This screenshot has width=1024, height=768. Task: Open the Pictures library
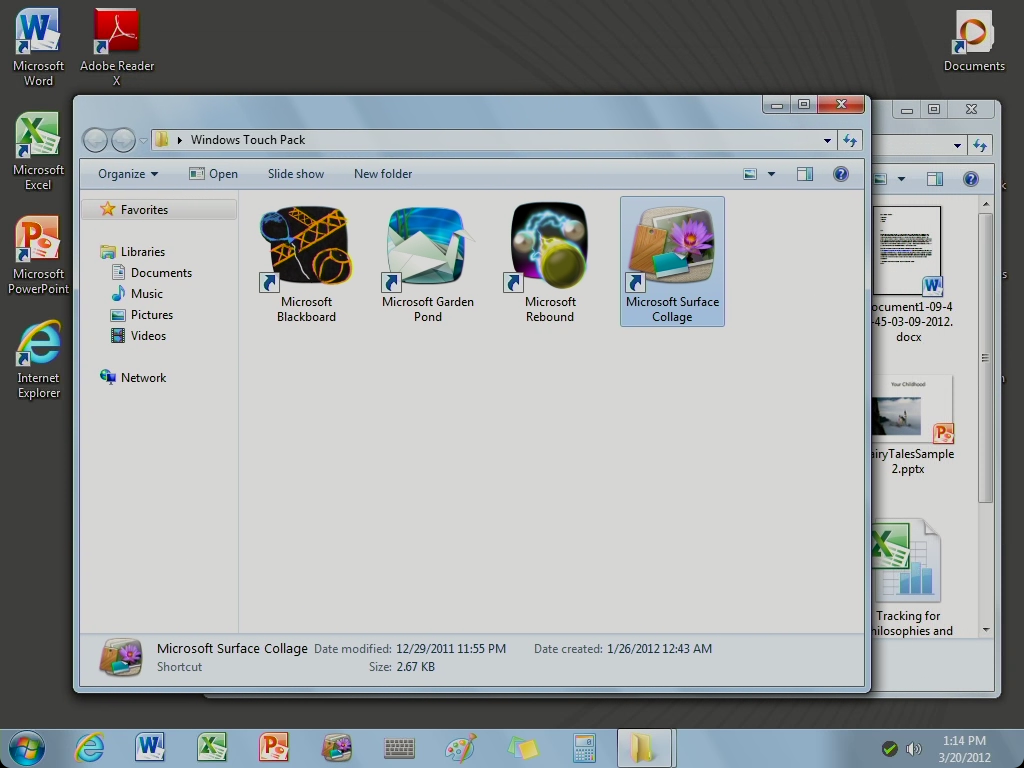142,314
